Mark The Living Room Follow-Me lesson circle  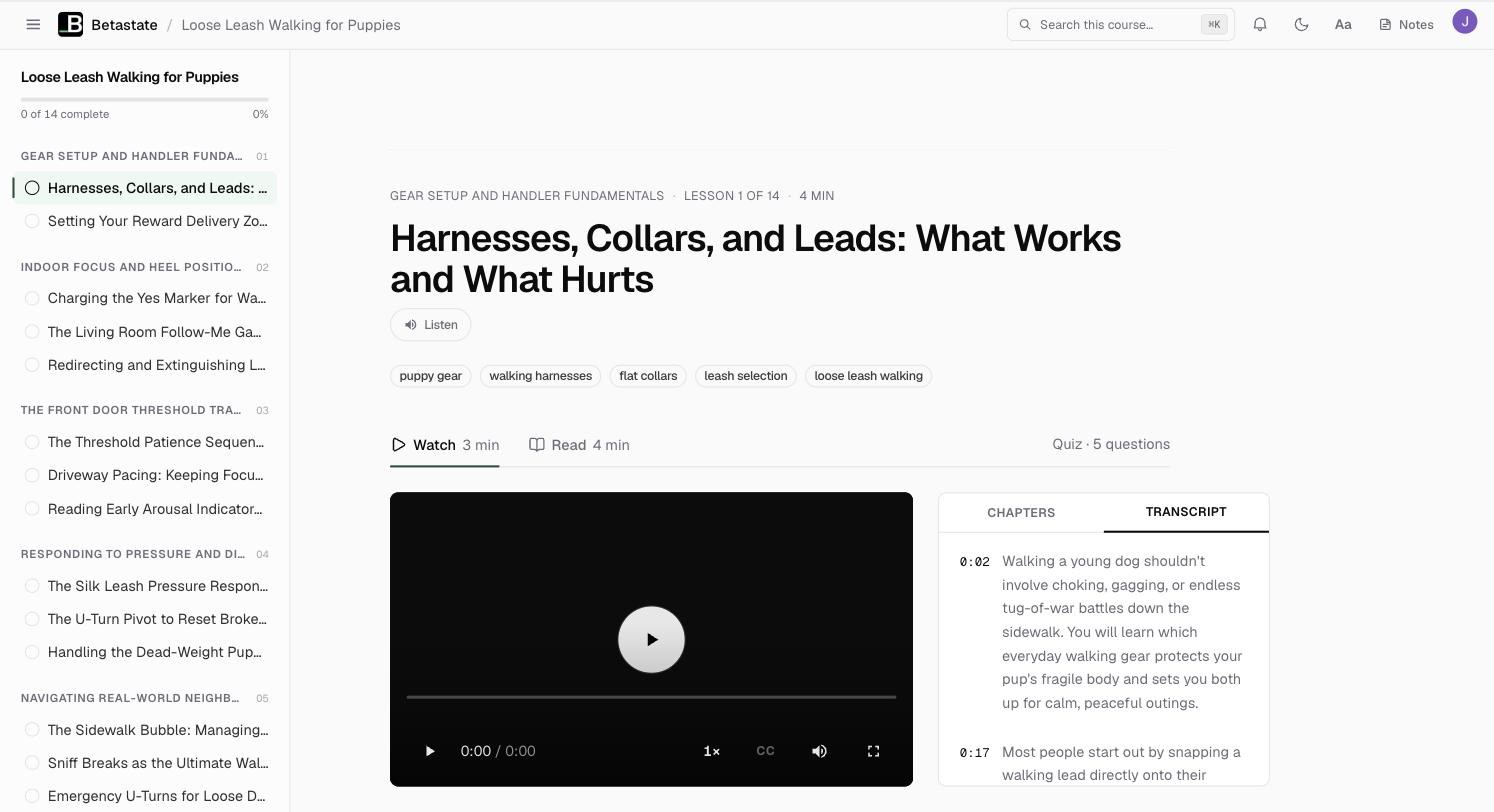click(x=32, y=332)
